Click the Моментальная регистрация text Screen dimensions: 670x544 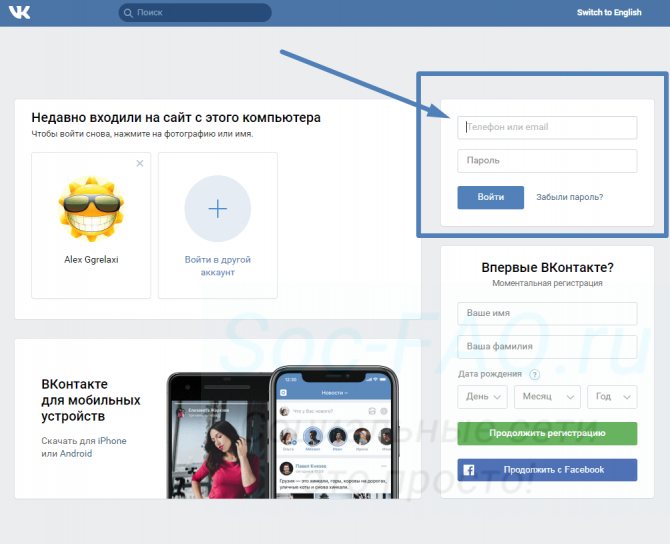pyautogui.click(x=547, y=283)
